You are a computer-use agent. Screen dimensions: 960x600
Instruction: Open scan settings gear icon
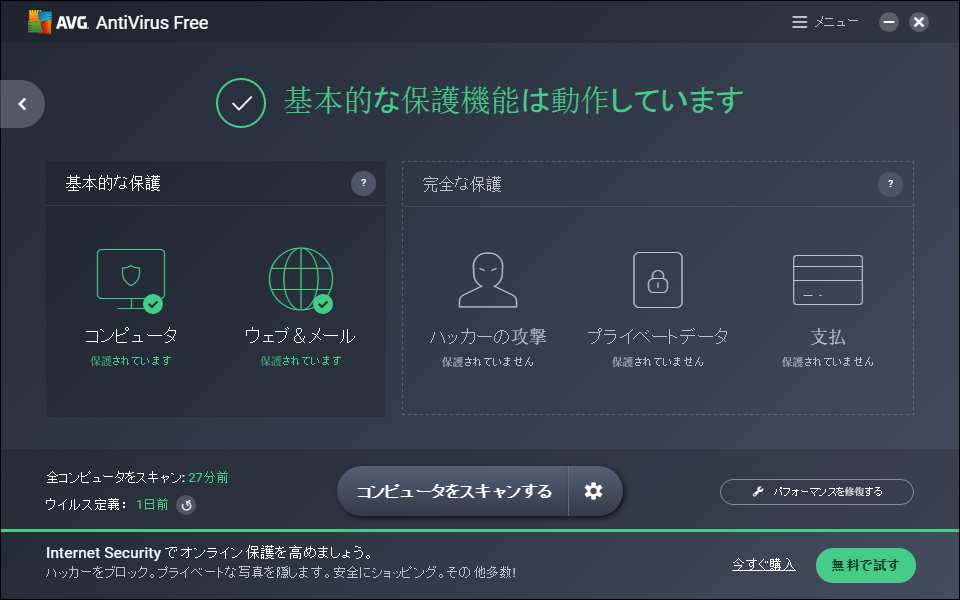pyautogui.click(x=594, y=491)
